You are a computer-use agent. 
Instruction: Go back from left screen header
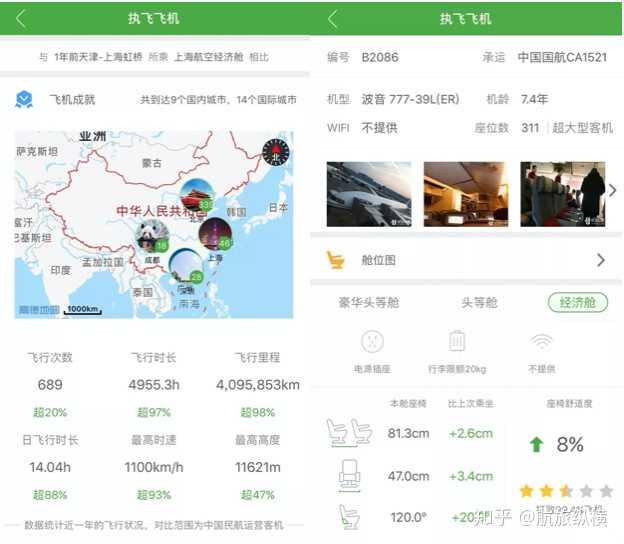coord(21,19)
